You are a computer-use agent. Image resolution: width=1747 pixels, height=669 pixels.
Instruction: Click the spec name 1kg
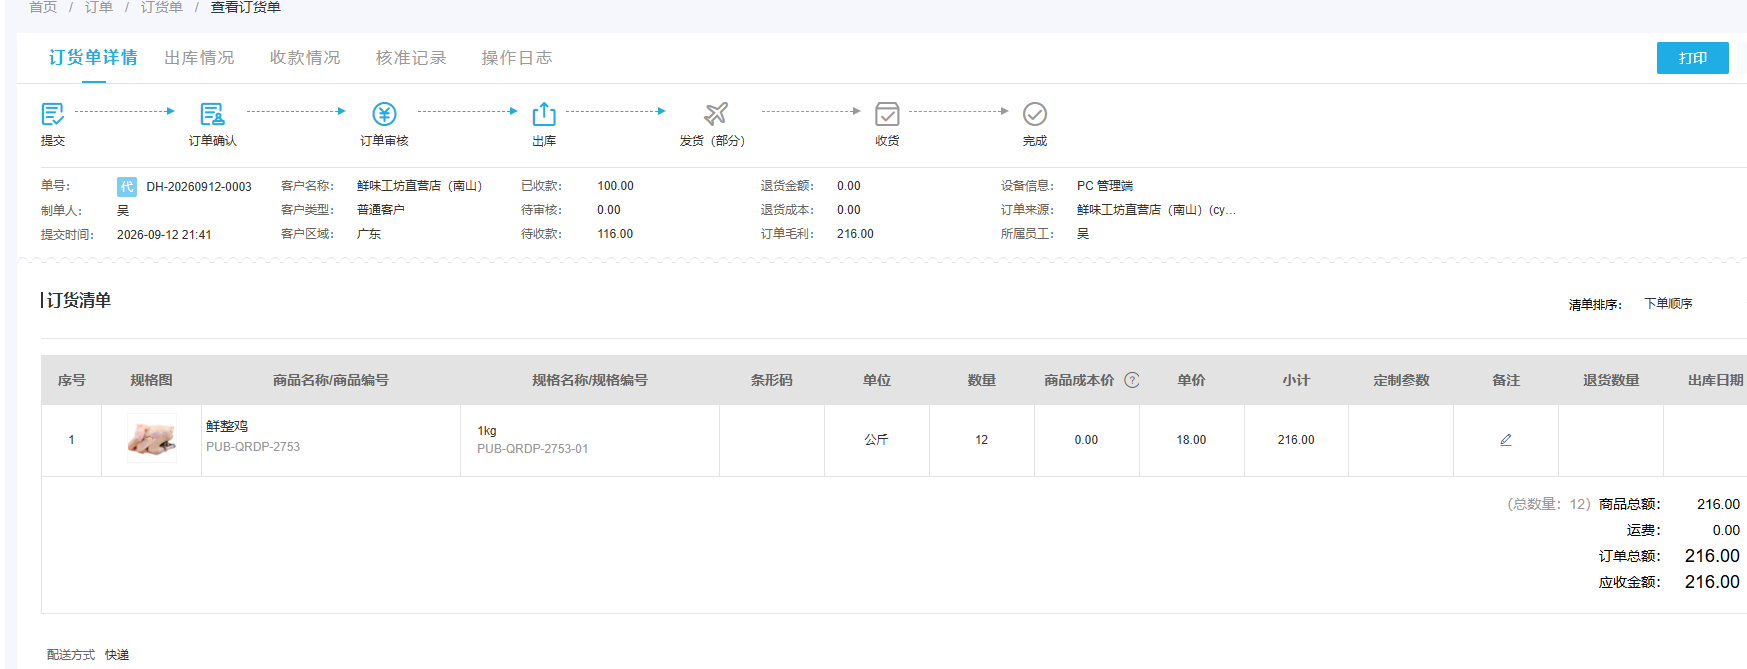pos(487,431)
